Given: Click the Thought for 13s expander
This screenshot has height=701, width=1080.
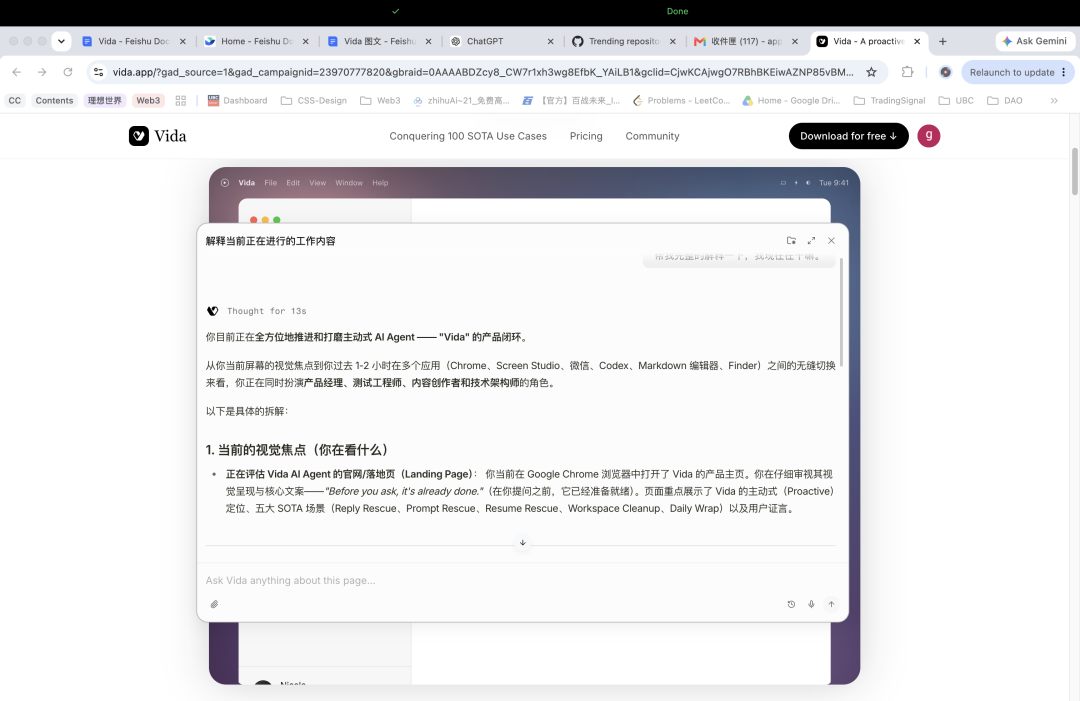Looking at the screenshot, I should [267, 311].
